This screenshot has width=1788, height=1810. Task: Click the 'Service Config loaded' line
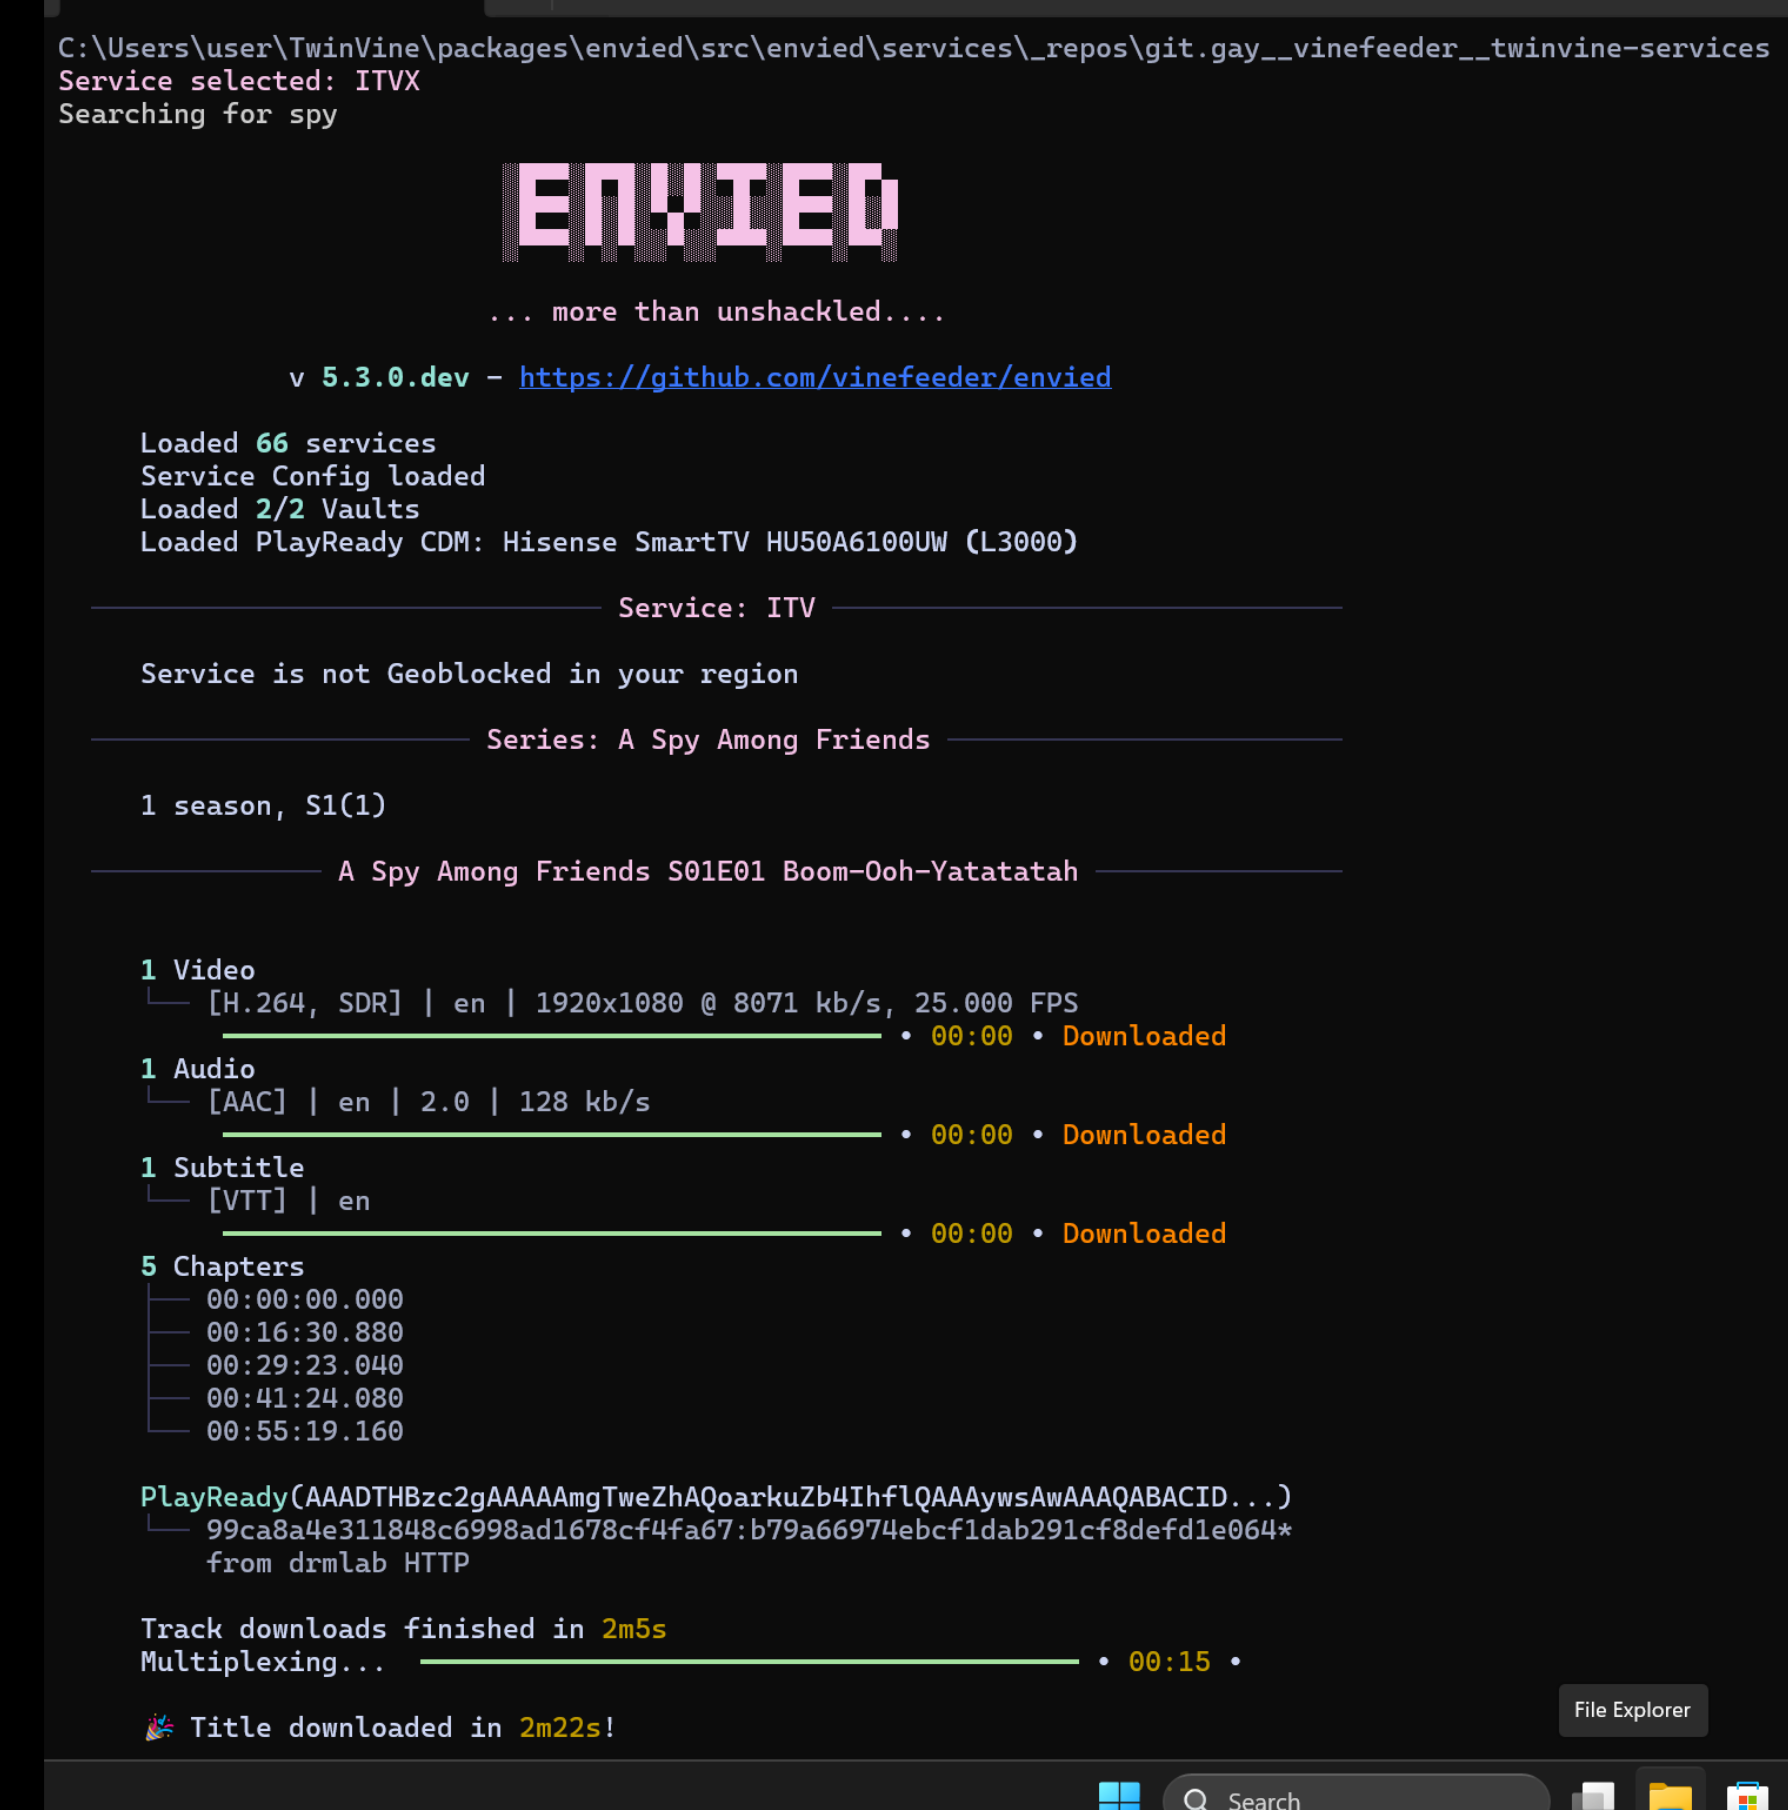[313, 476]
